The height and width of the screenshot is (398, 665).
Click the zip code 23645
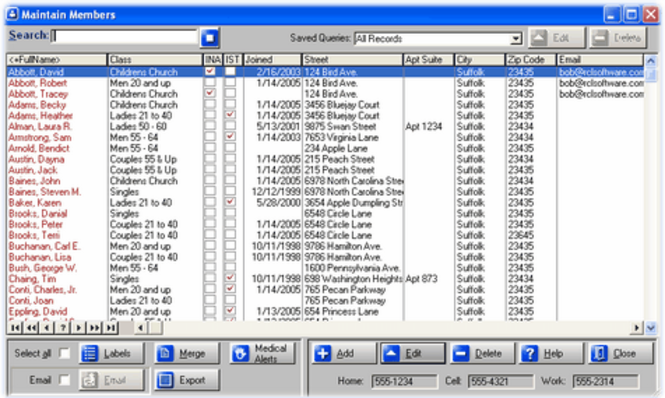click(521, 235)
